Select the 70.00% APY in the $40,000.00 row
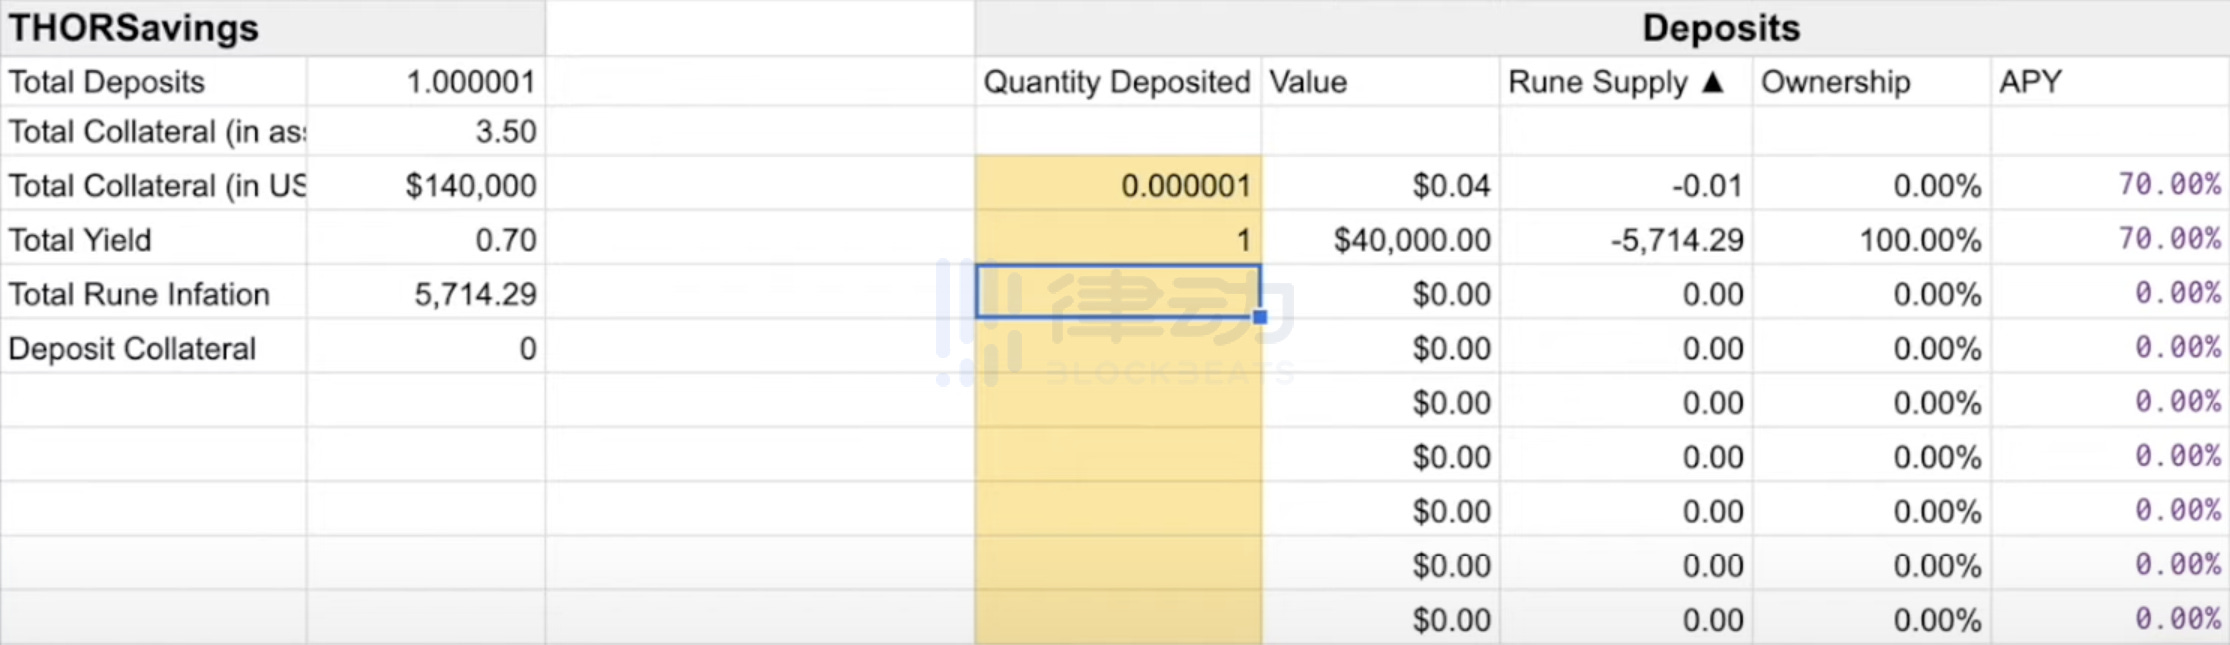This screenshot has width=2230, height=645. tap(2111, 240)
